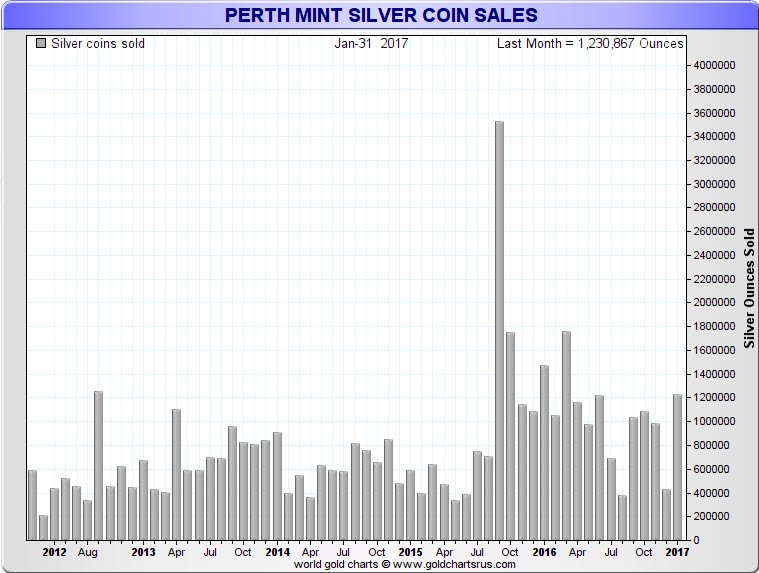Click the 'Jul' label between 2014 and 2015

click(x=343, y=552)
